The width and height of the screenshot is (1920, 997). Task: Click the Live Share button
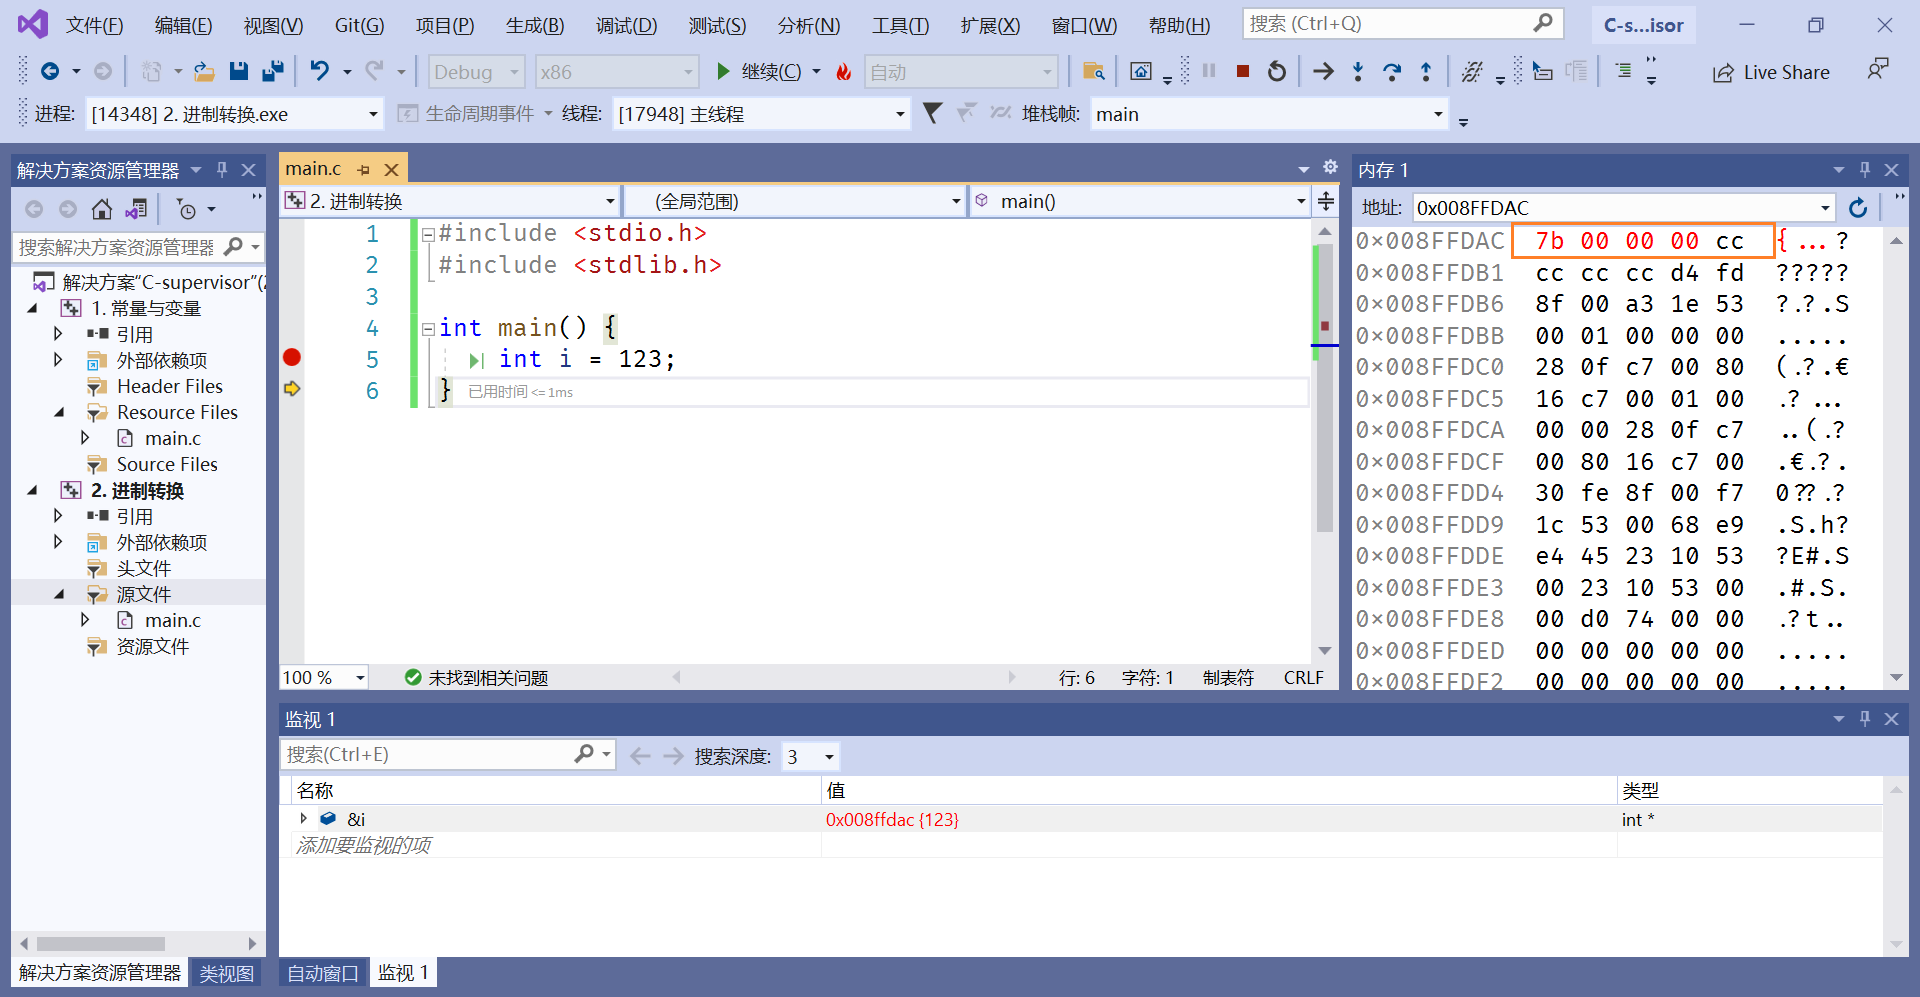1771,72
